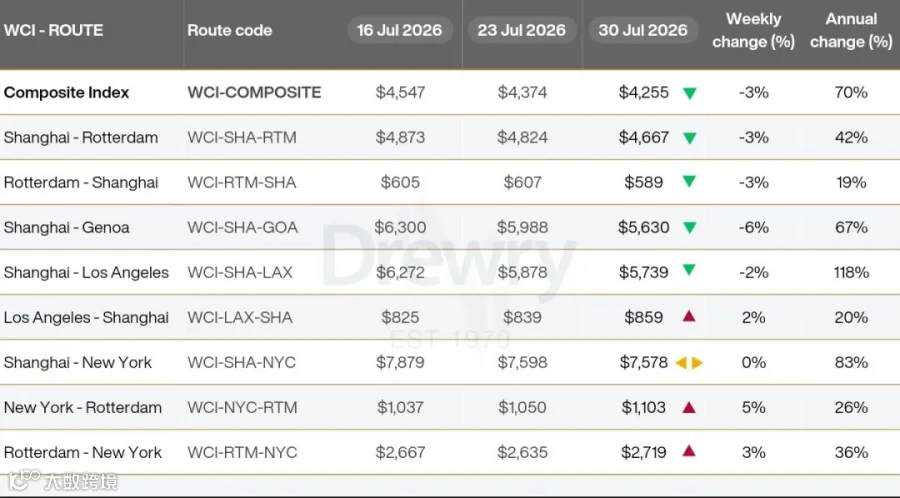Image resolution: width=900 pixels, height=498 pixels.
Task: Open the Shanghai - Los Angeles route row
Action: pyautogui.click(x=450, y=272)
